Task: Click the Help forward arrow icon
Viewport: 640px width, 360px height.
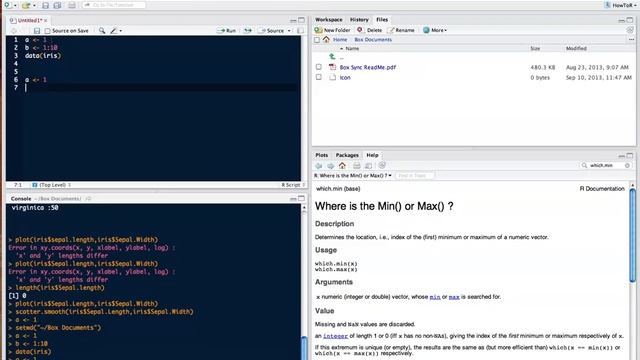Action: [x=331, y=166]
